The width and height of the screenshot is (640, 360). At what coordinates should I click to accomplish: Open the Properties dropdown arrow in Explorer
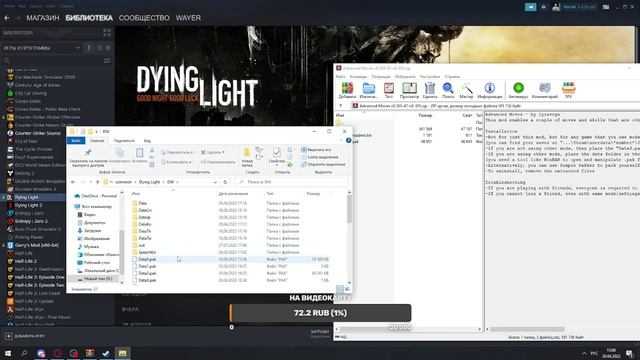coord(276,165)
